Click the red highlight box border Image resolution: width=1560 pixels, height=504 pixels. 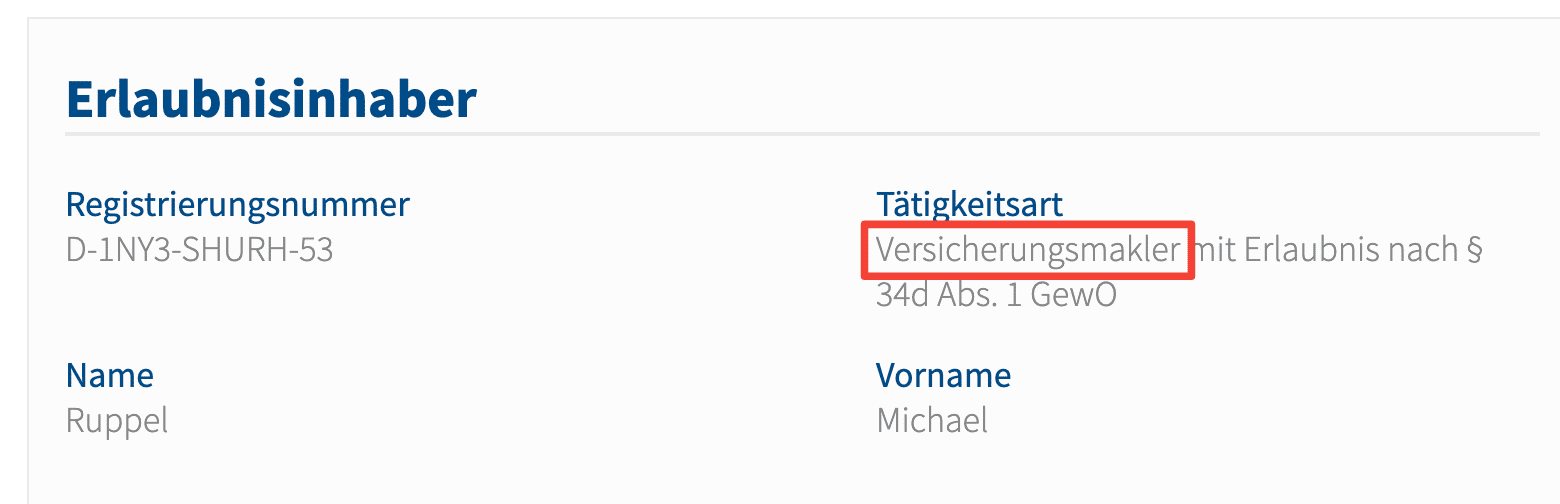(1028, 226)
